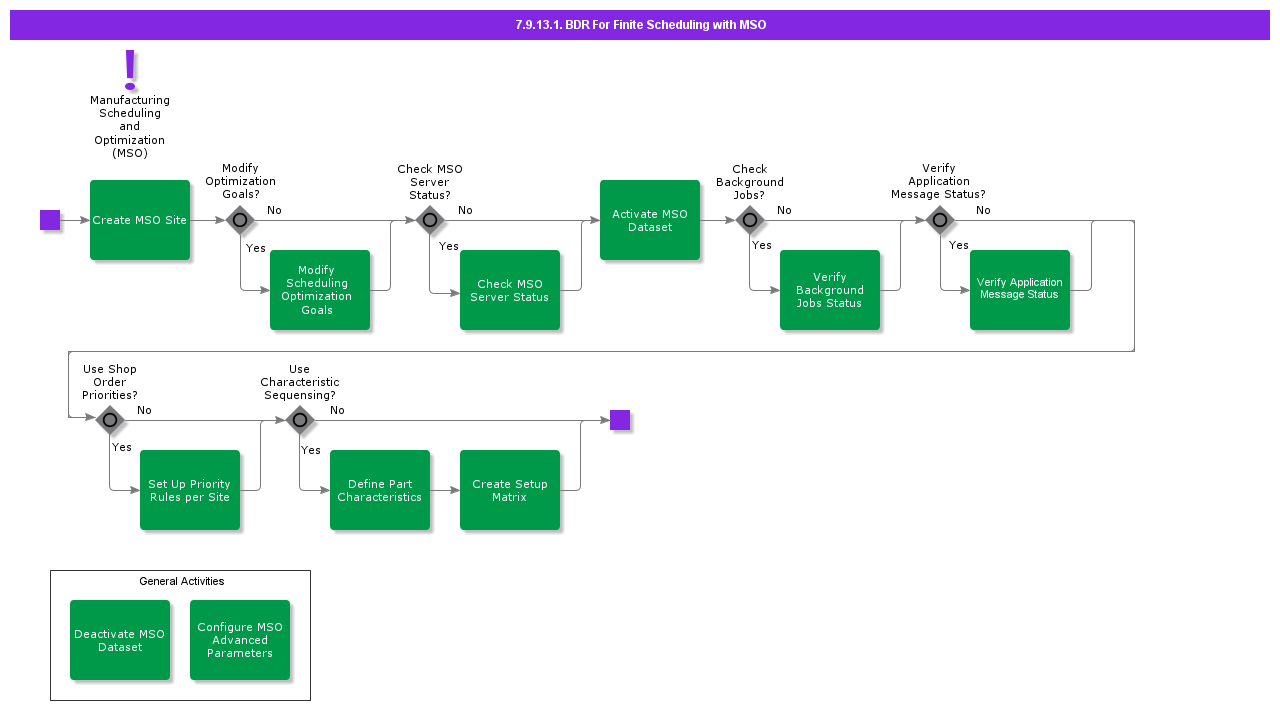This screenshot has height=710, width=1280.
Task: Toggle the Use Shop Order Priorities decision
Action: [x=110, y=420]
